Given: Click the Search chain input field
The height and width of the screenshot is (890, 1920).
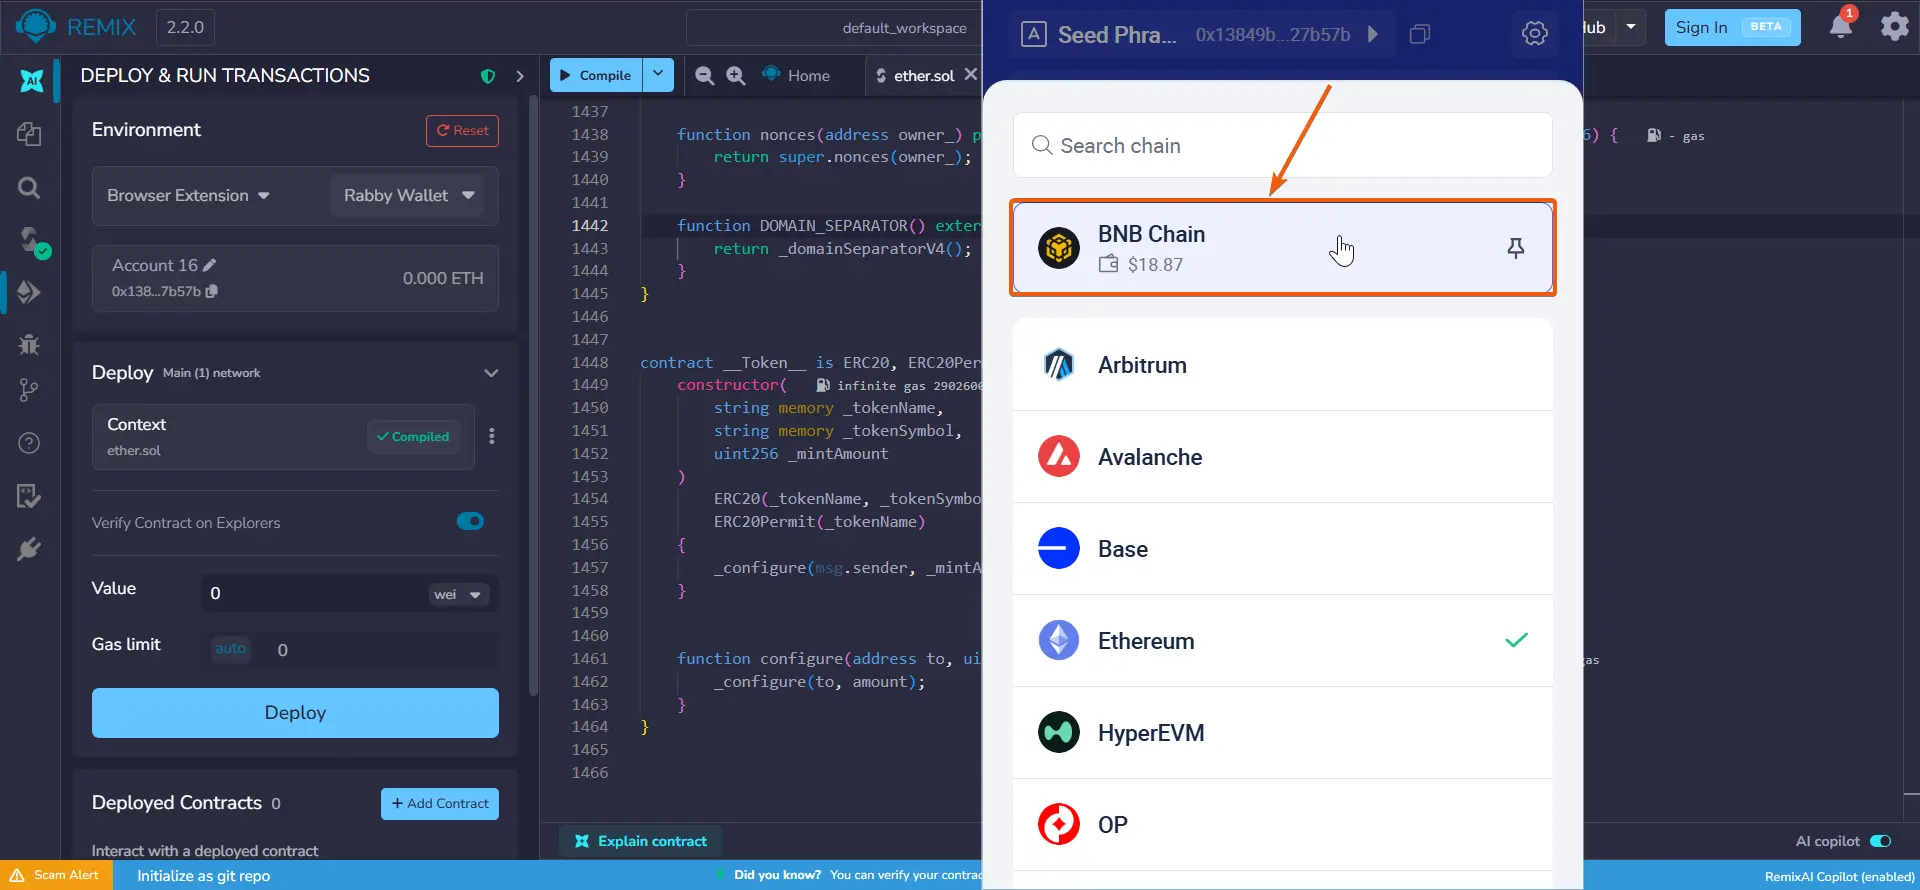Looking at the screenshot, I should 1283,145.
